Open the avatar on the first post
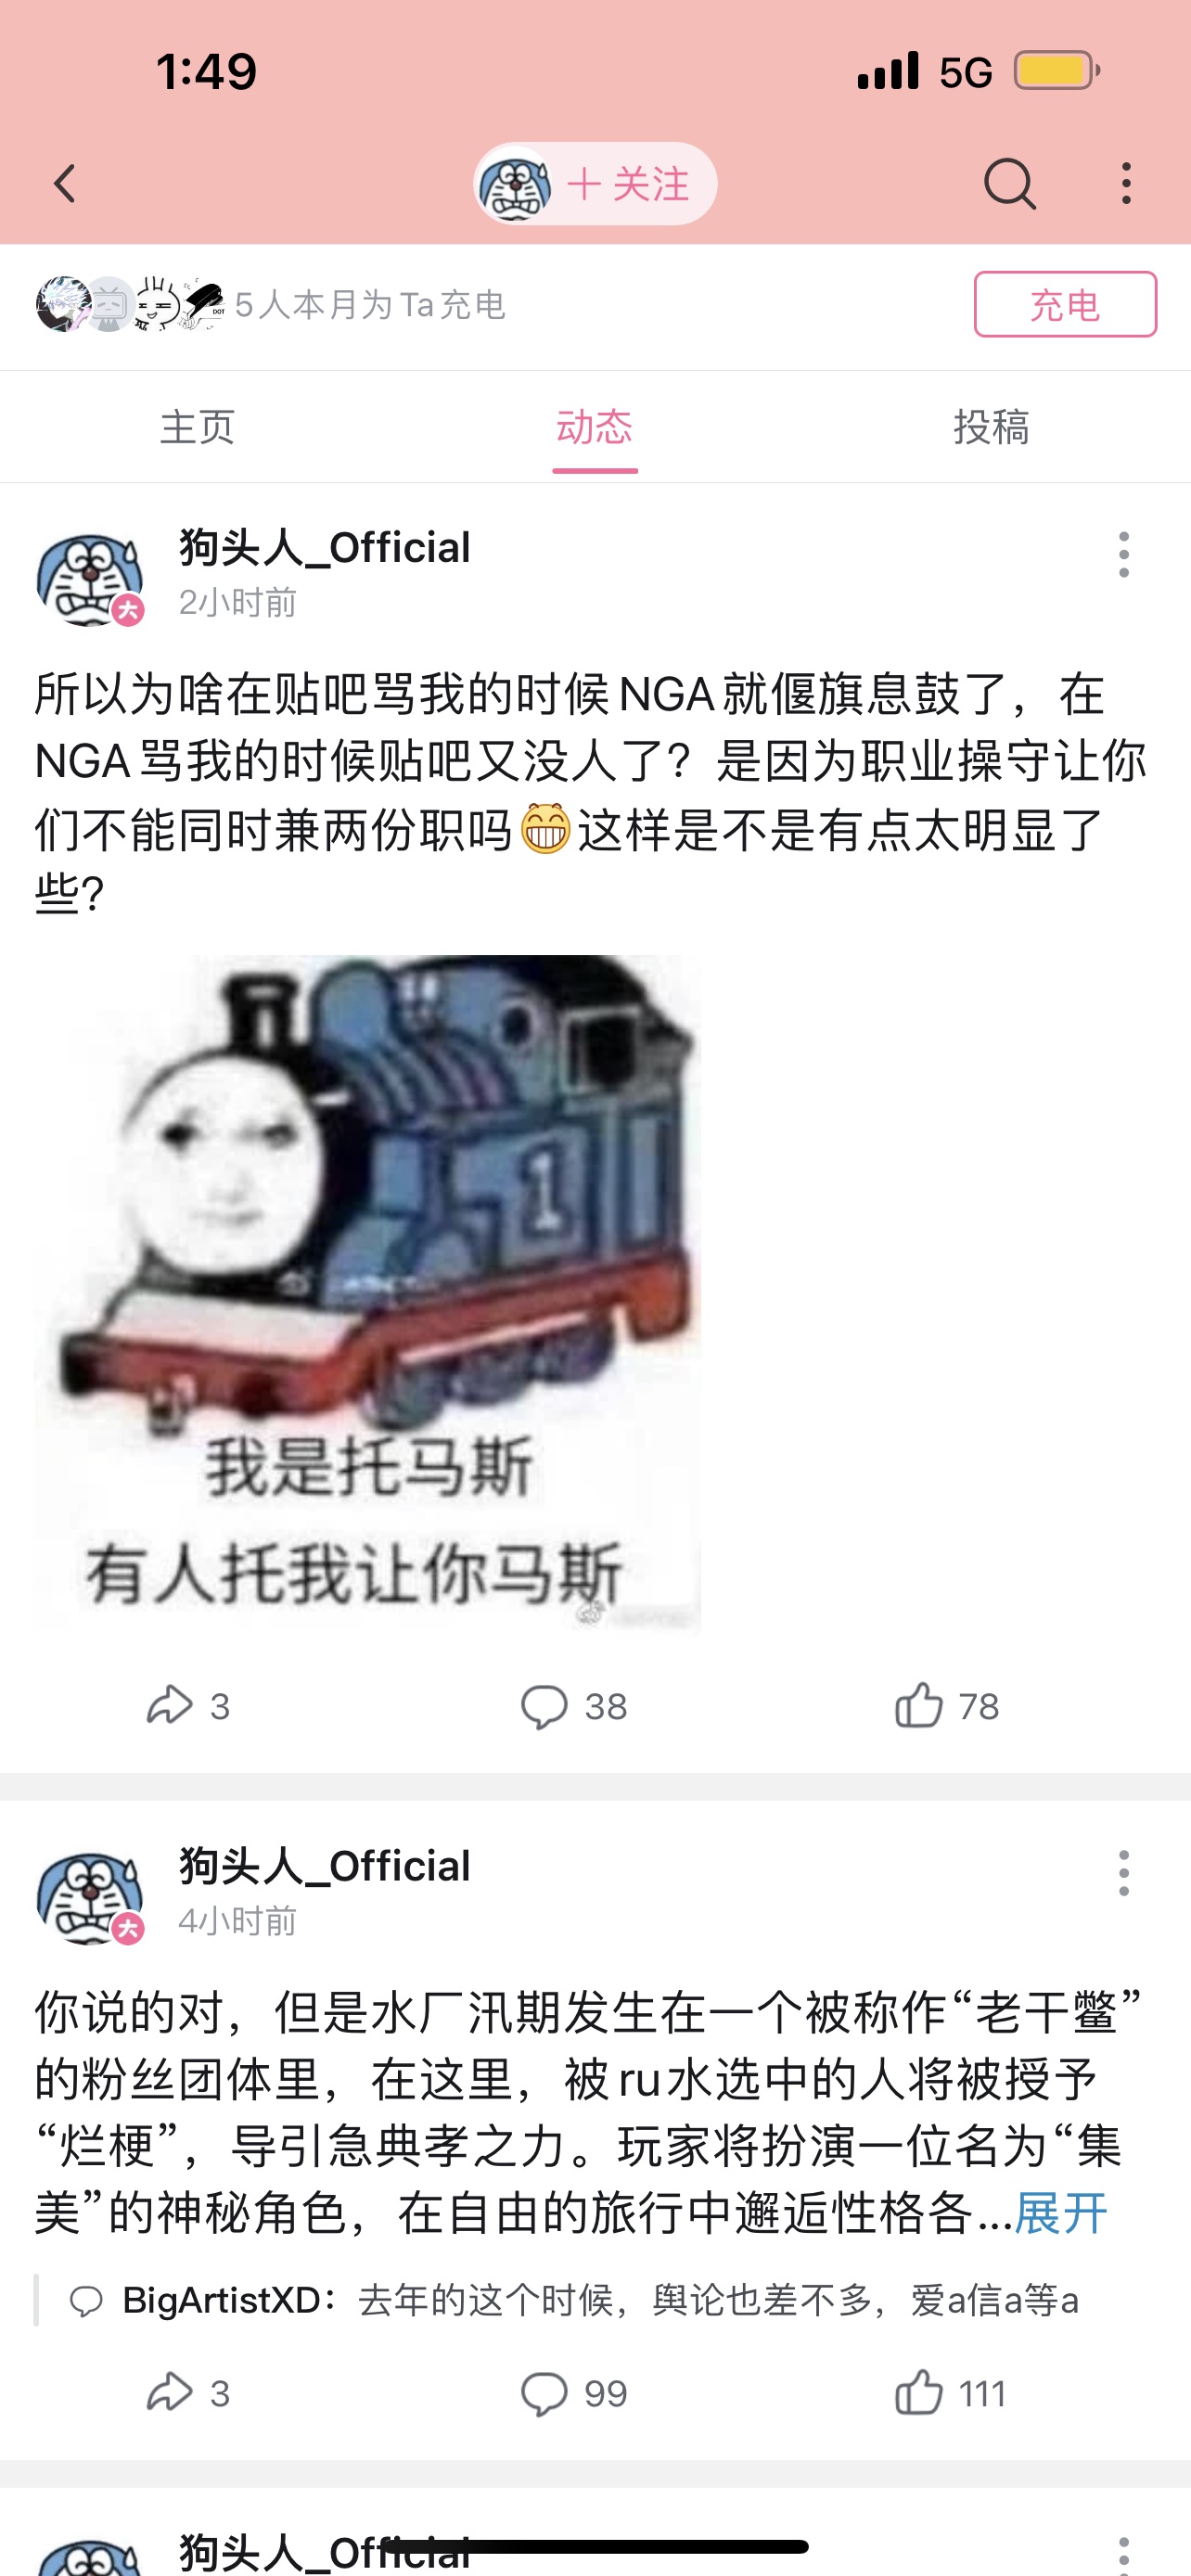The height and width of the screenshot is (2576, 1191). pos(90,580)
